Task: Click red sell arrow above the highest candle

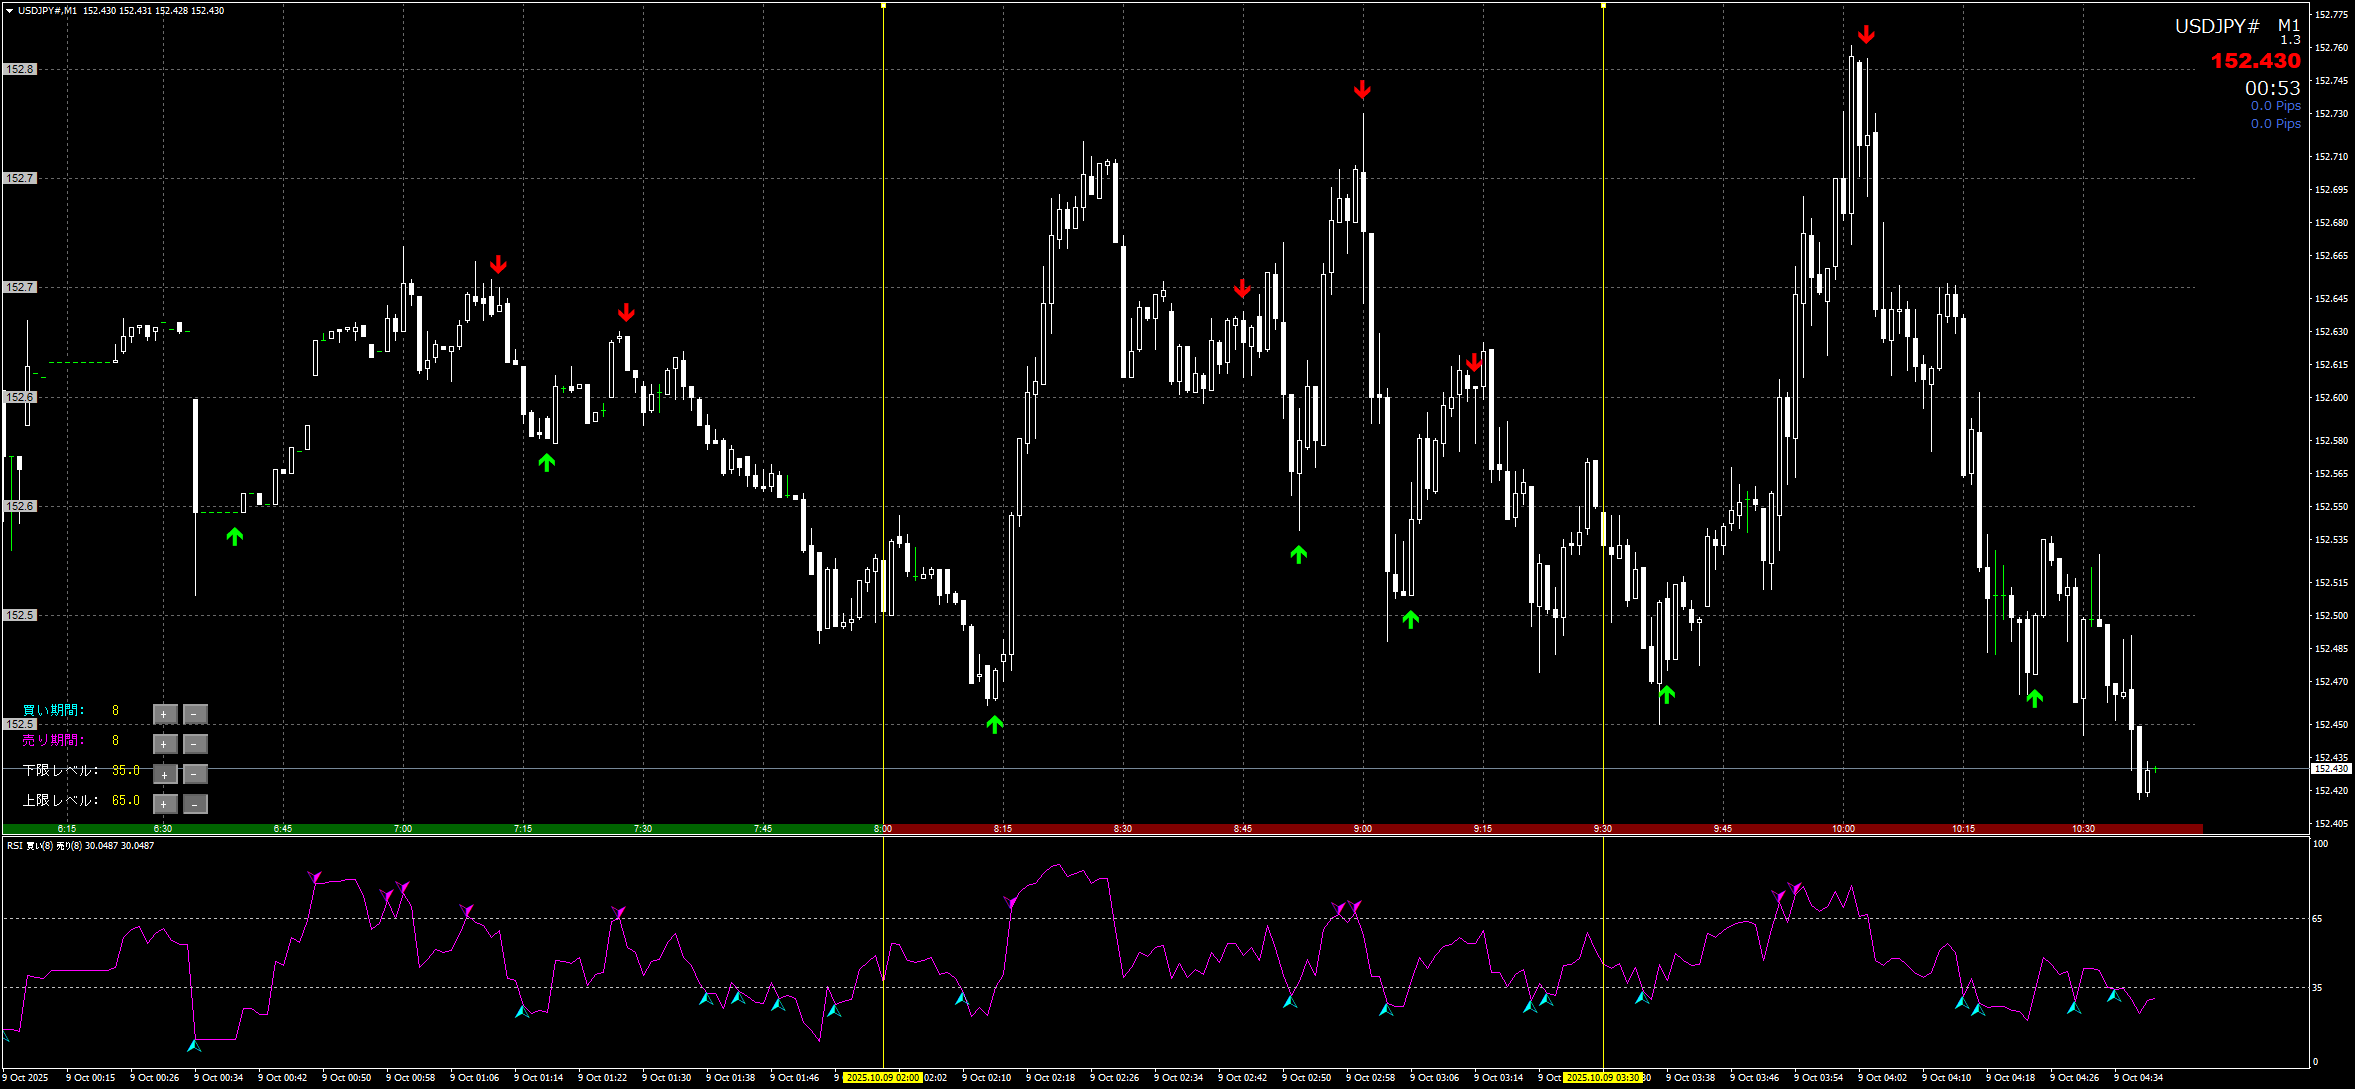Action: pos(1866,35)
